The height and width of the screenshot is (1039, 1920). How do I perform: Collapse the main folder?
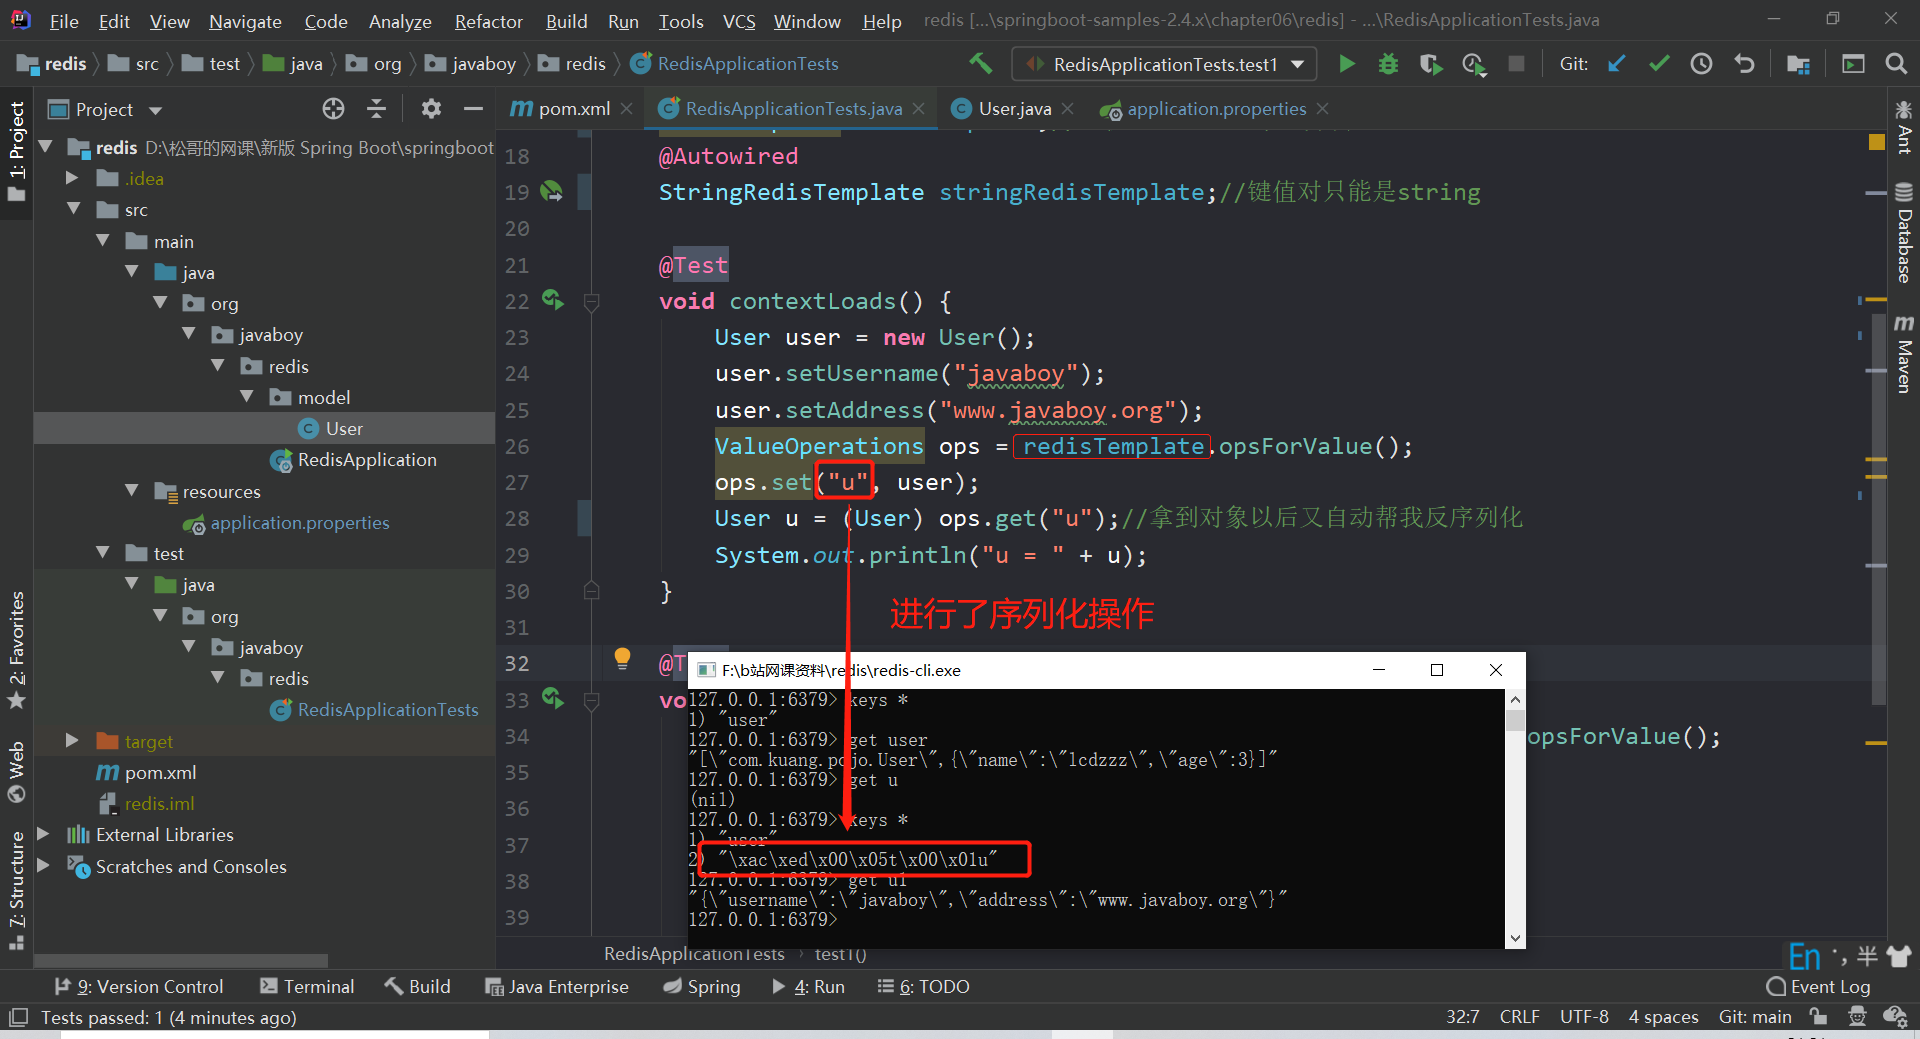click(x=102, y=241)
